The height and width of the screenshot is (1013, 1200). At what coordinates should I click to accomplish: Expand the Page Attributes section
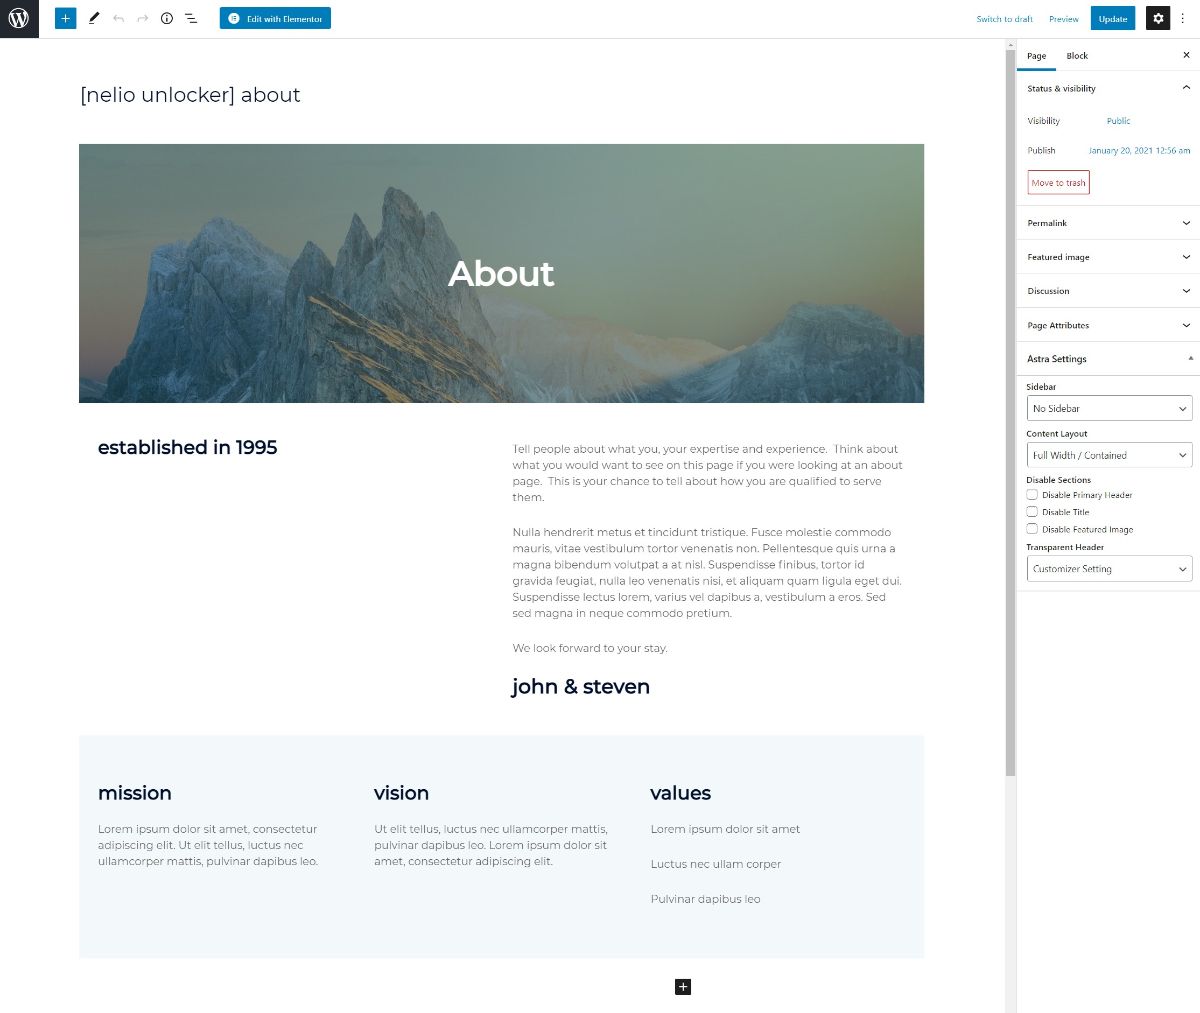[1108, 325]
